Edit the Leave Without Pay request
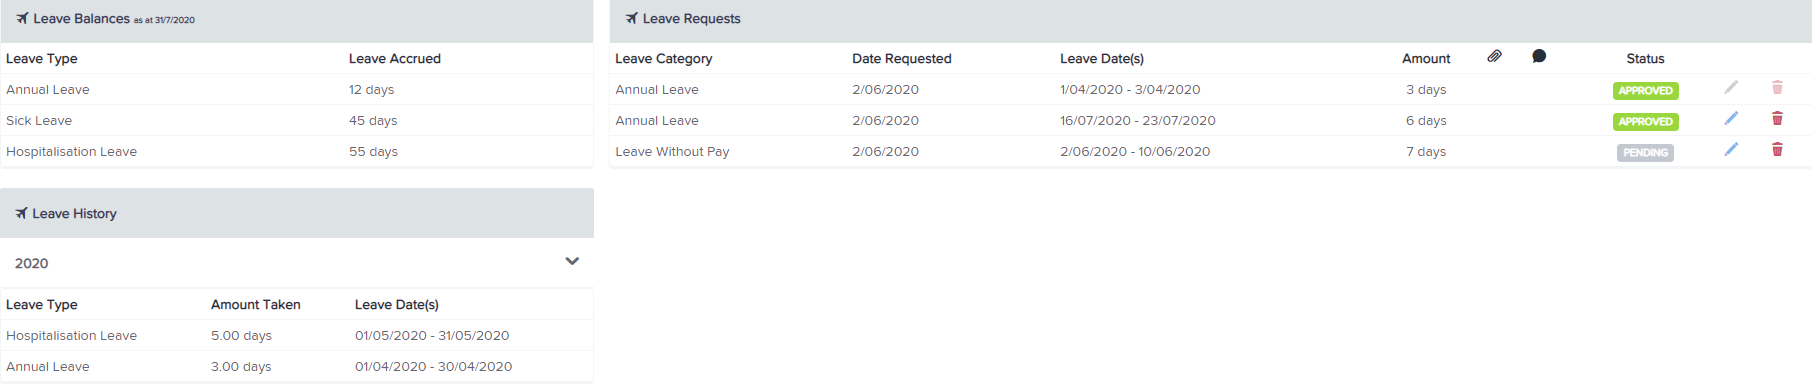This screenshot has height=386, width=1812. 1731,149
